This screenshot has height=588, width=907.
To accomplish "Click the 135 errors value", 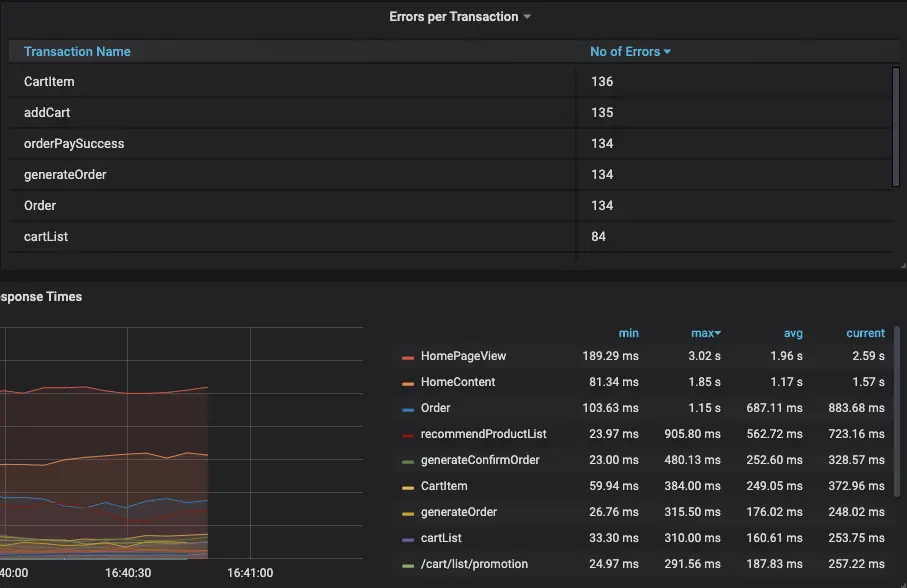I will 602,113.
